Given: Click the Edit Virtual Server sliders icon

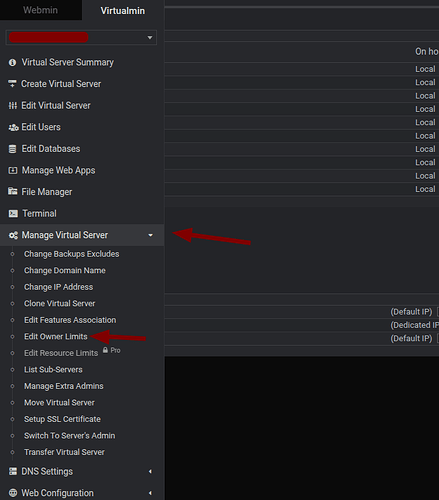Looking at the screenshot, I should coord(12,106).
